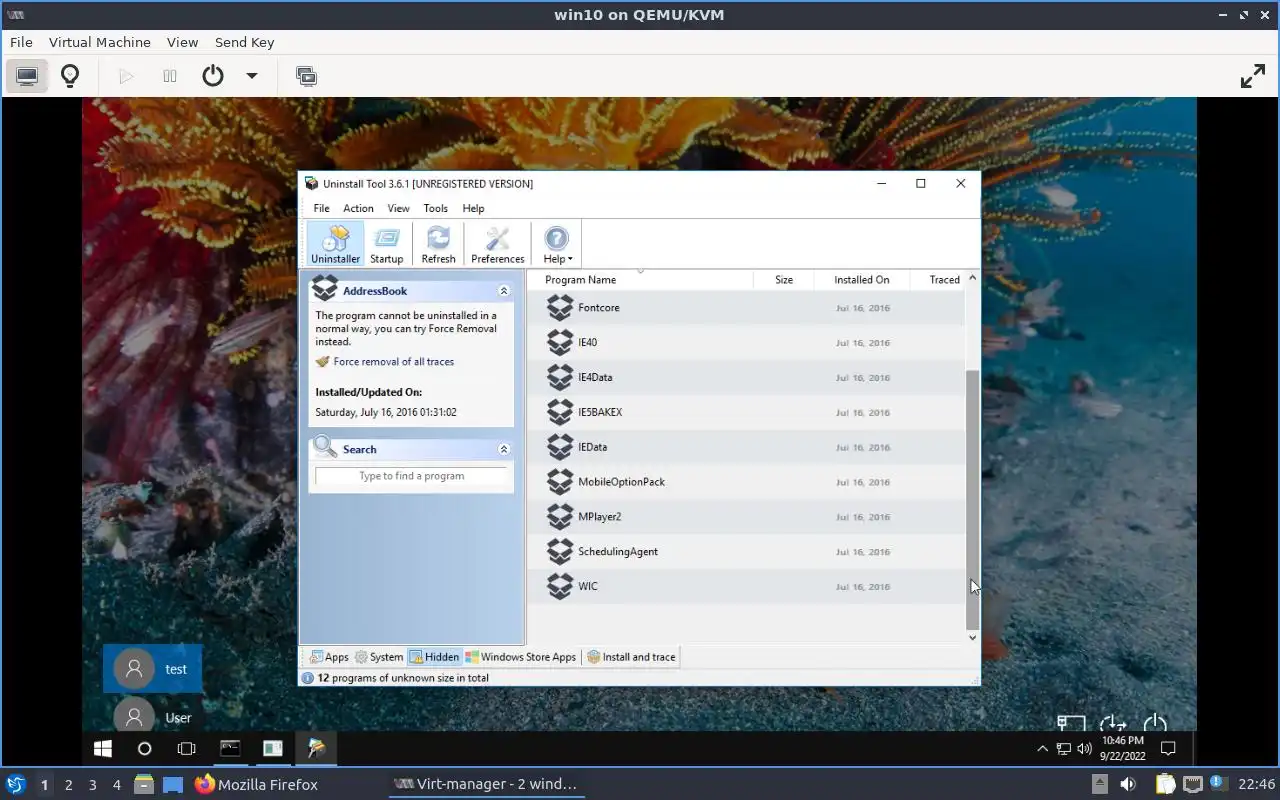Select the test user account
This screenshot has height=800, width=1280.
[153, 669]
